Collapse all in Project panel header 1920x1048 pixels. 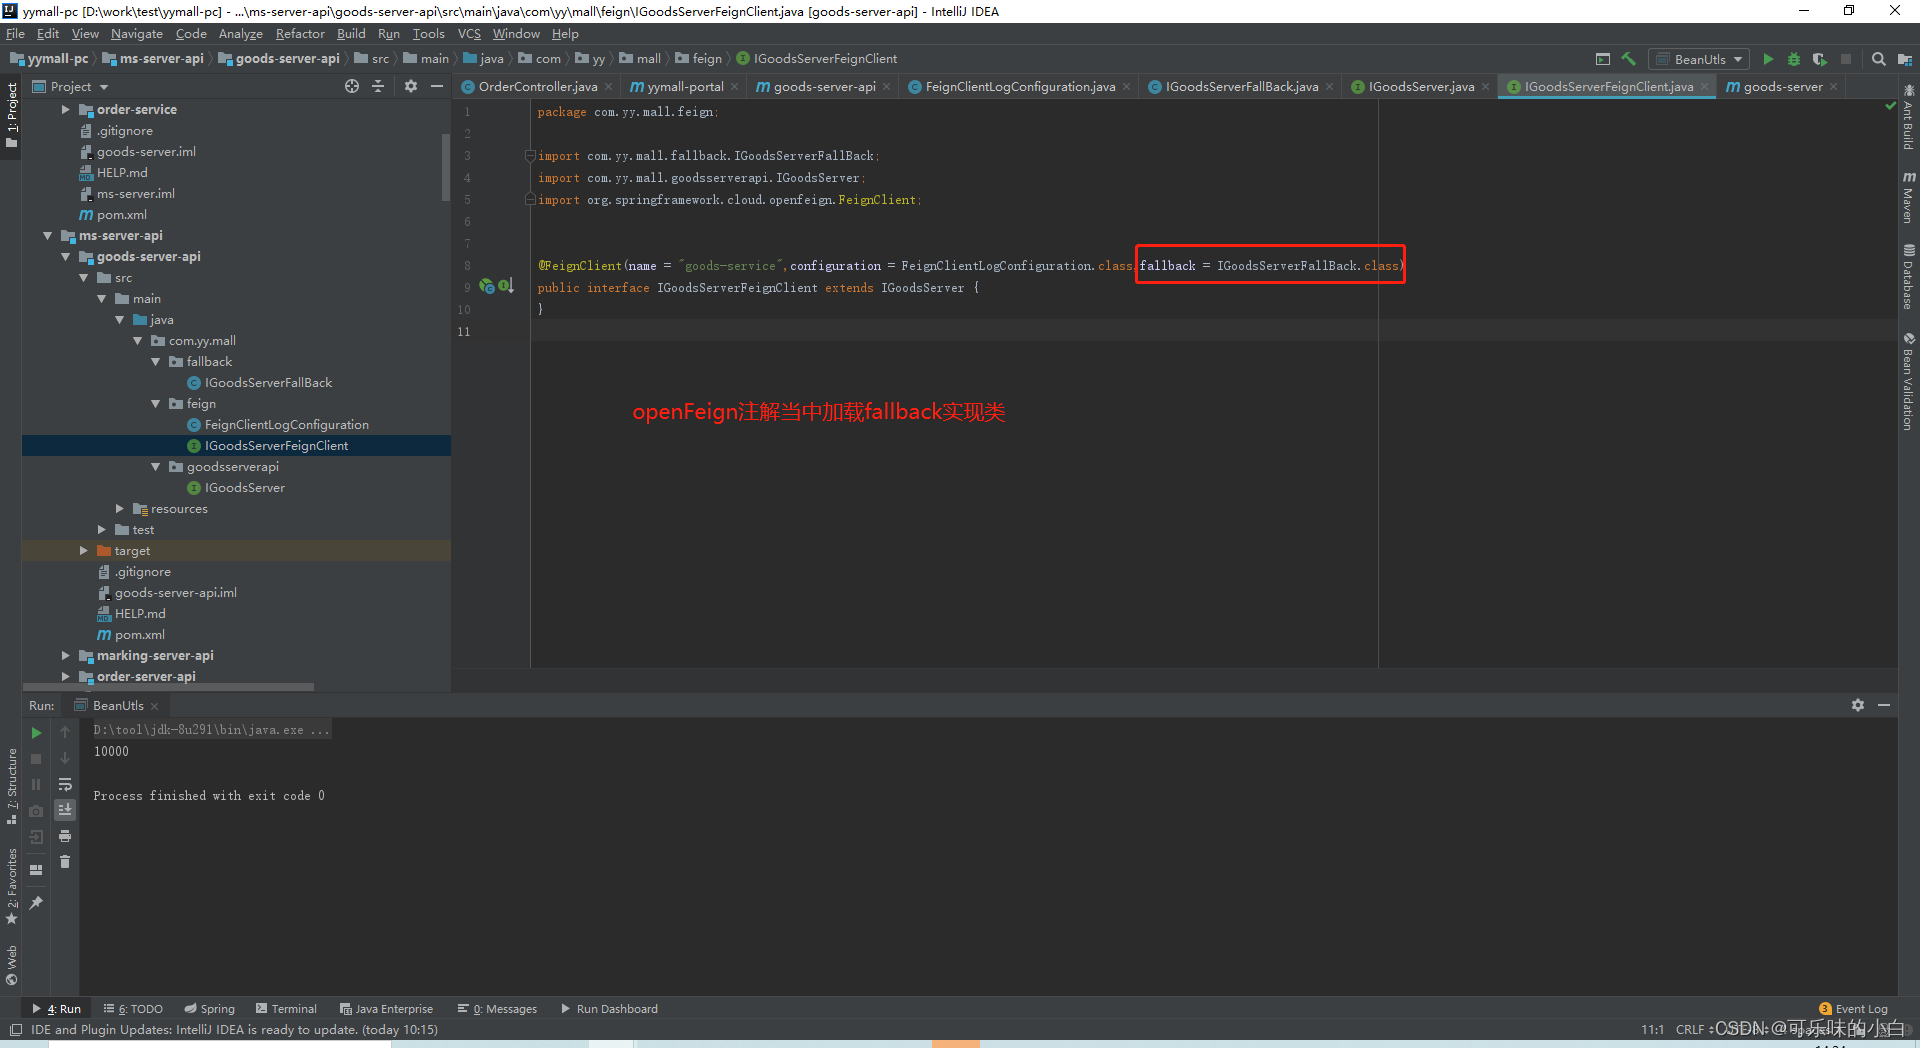click(x=378, y=87)
